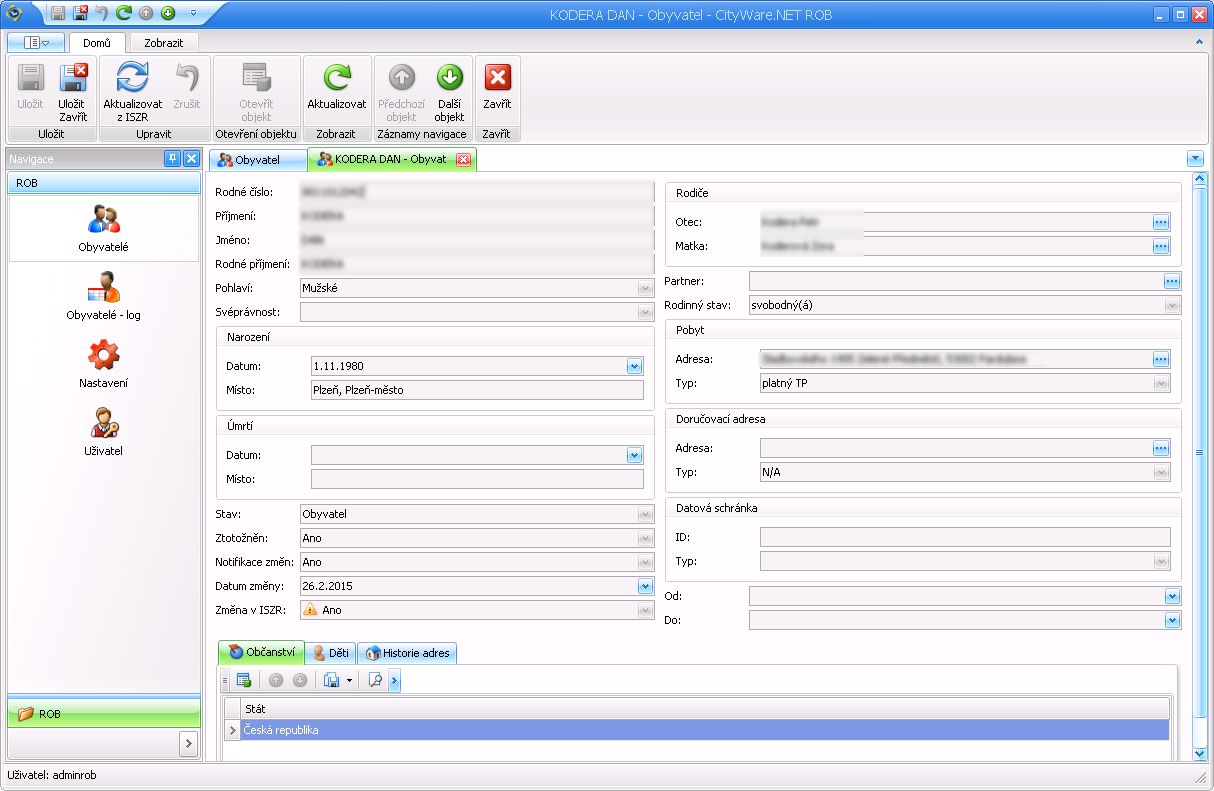Click Aktualizovat z ISZR ribbon button
This screenshot has width=1214, height=791.
pos(133,92)
